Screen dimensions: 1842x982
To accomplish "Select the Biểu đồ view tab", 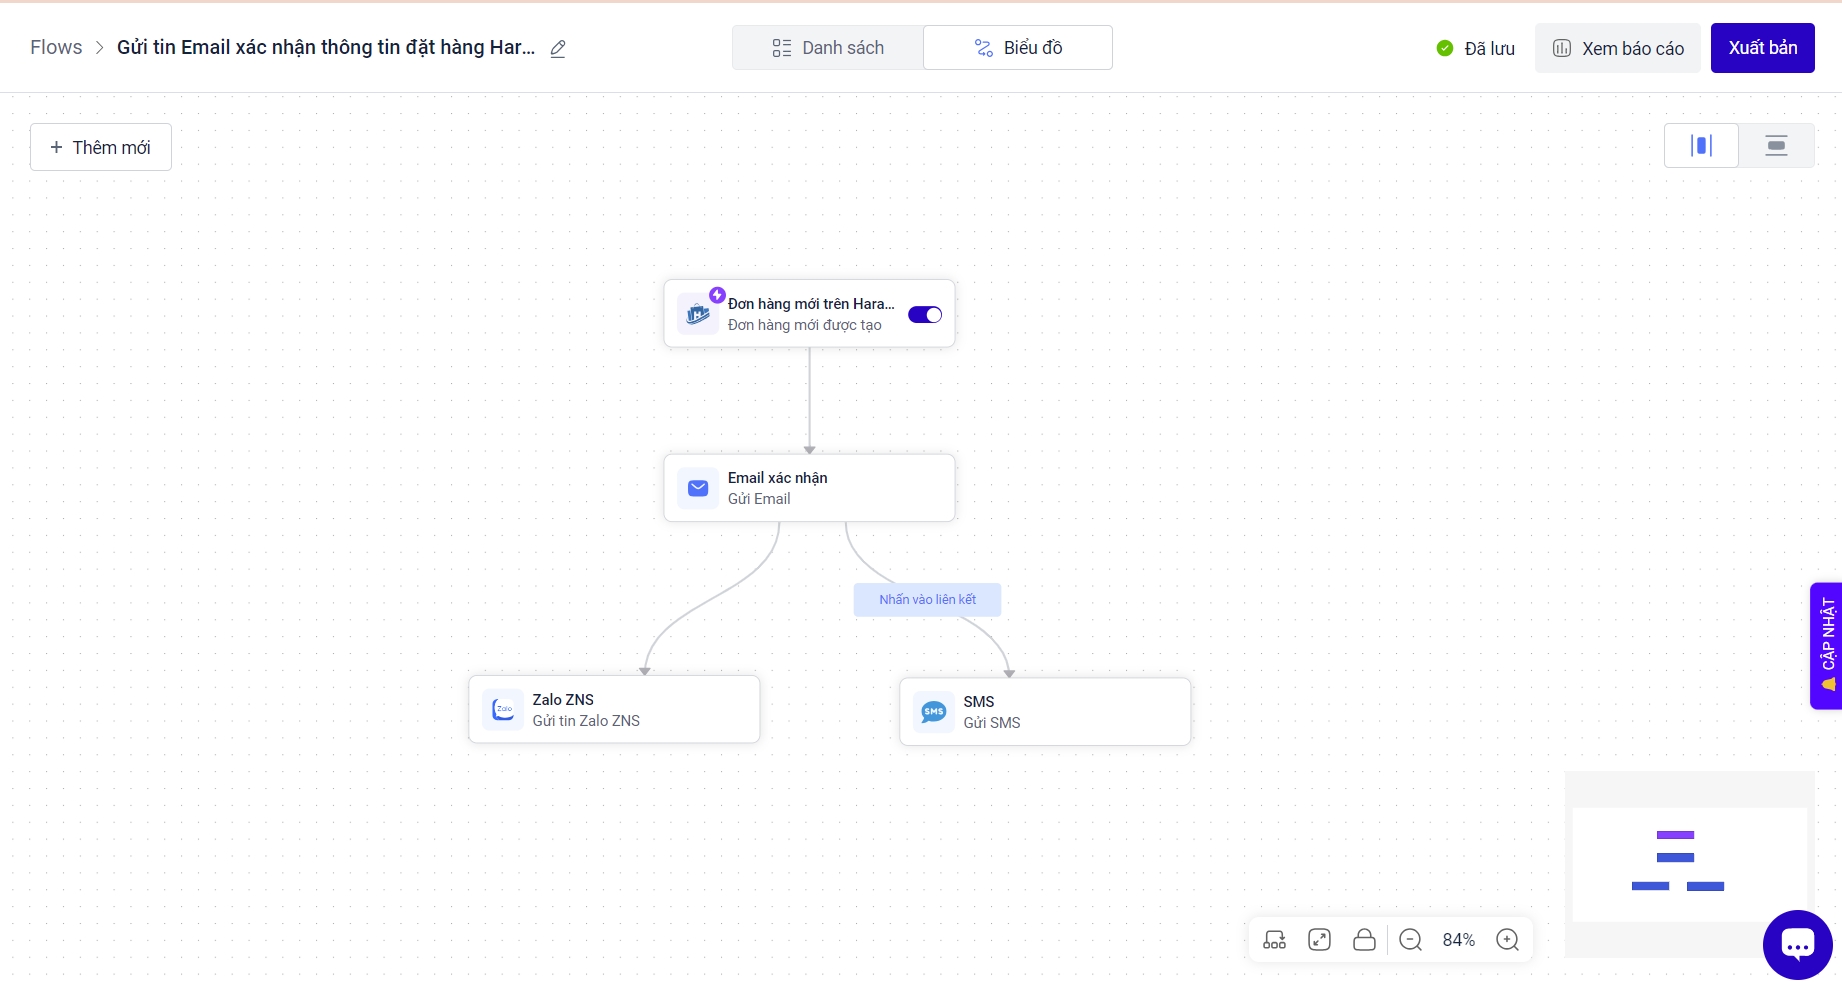I will click(1018, 48).
